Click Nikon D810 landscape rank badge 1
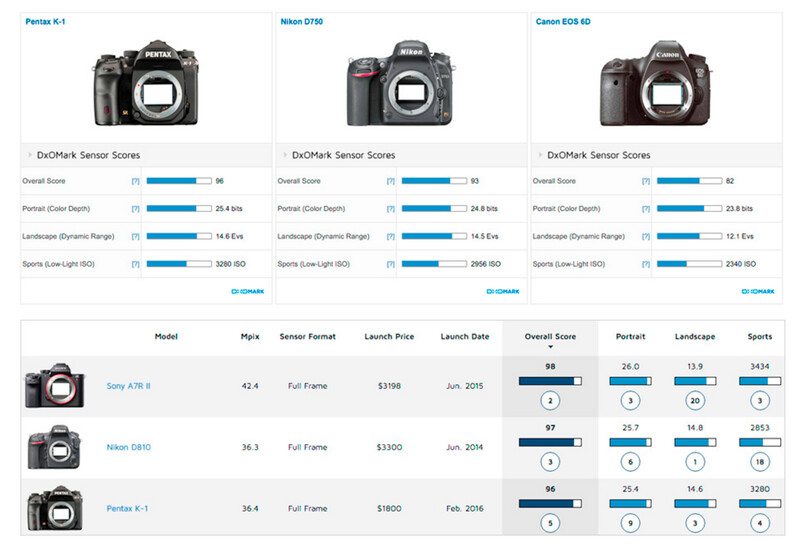 coord(695,462)
